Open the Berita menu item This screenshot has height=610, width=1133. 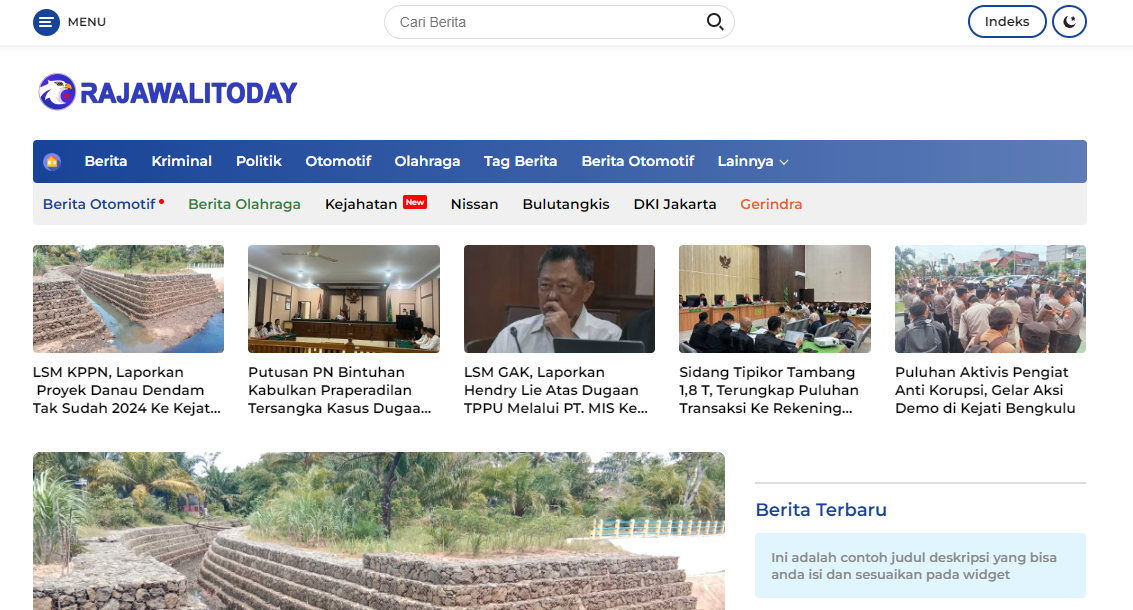click(106, 161)
